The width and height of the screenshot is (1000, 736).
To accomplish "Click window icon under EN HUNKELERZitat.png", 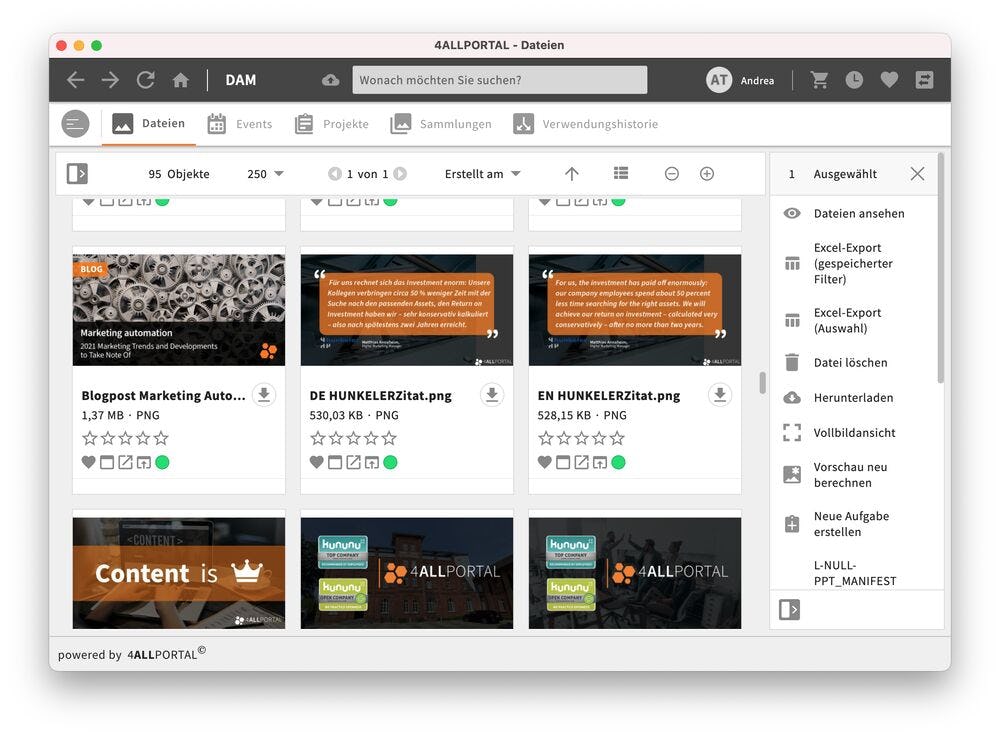I will pyautogui.click(x=563, y=462).
